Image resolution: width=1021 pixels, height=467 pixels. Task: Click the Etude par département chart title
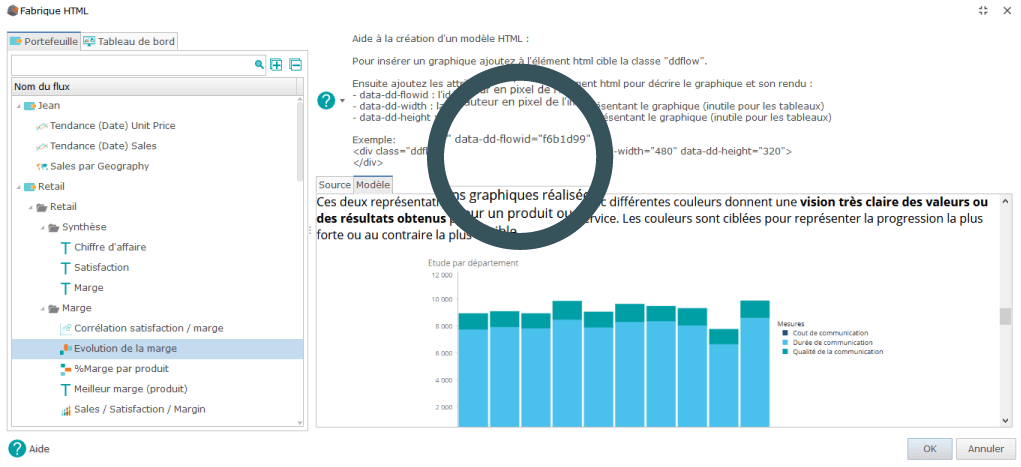click(x=473, y=263)
